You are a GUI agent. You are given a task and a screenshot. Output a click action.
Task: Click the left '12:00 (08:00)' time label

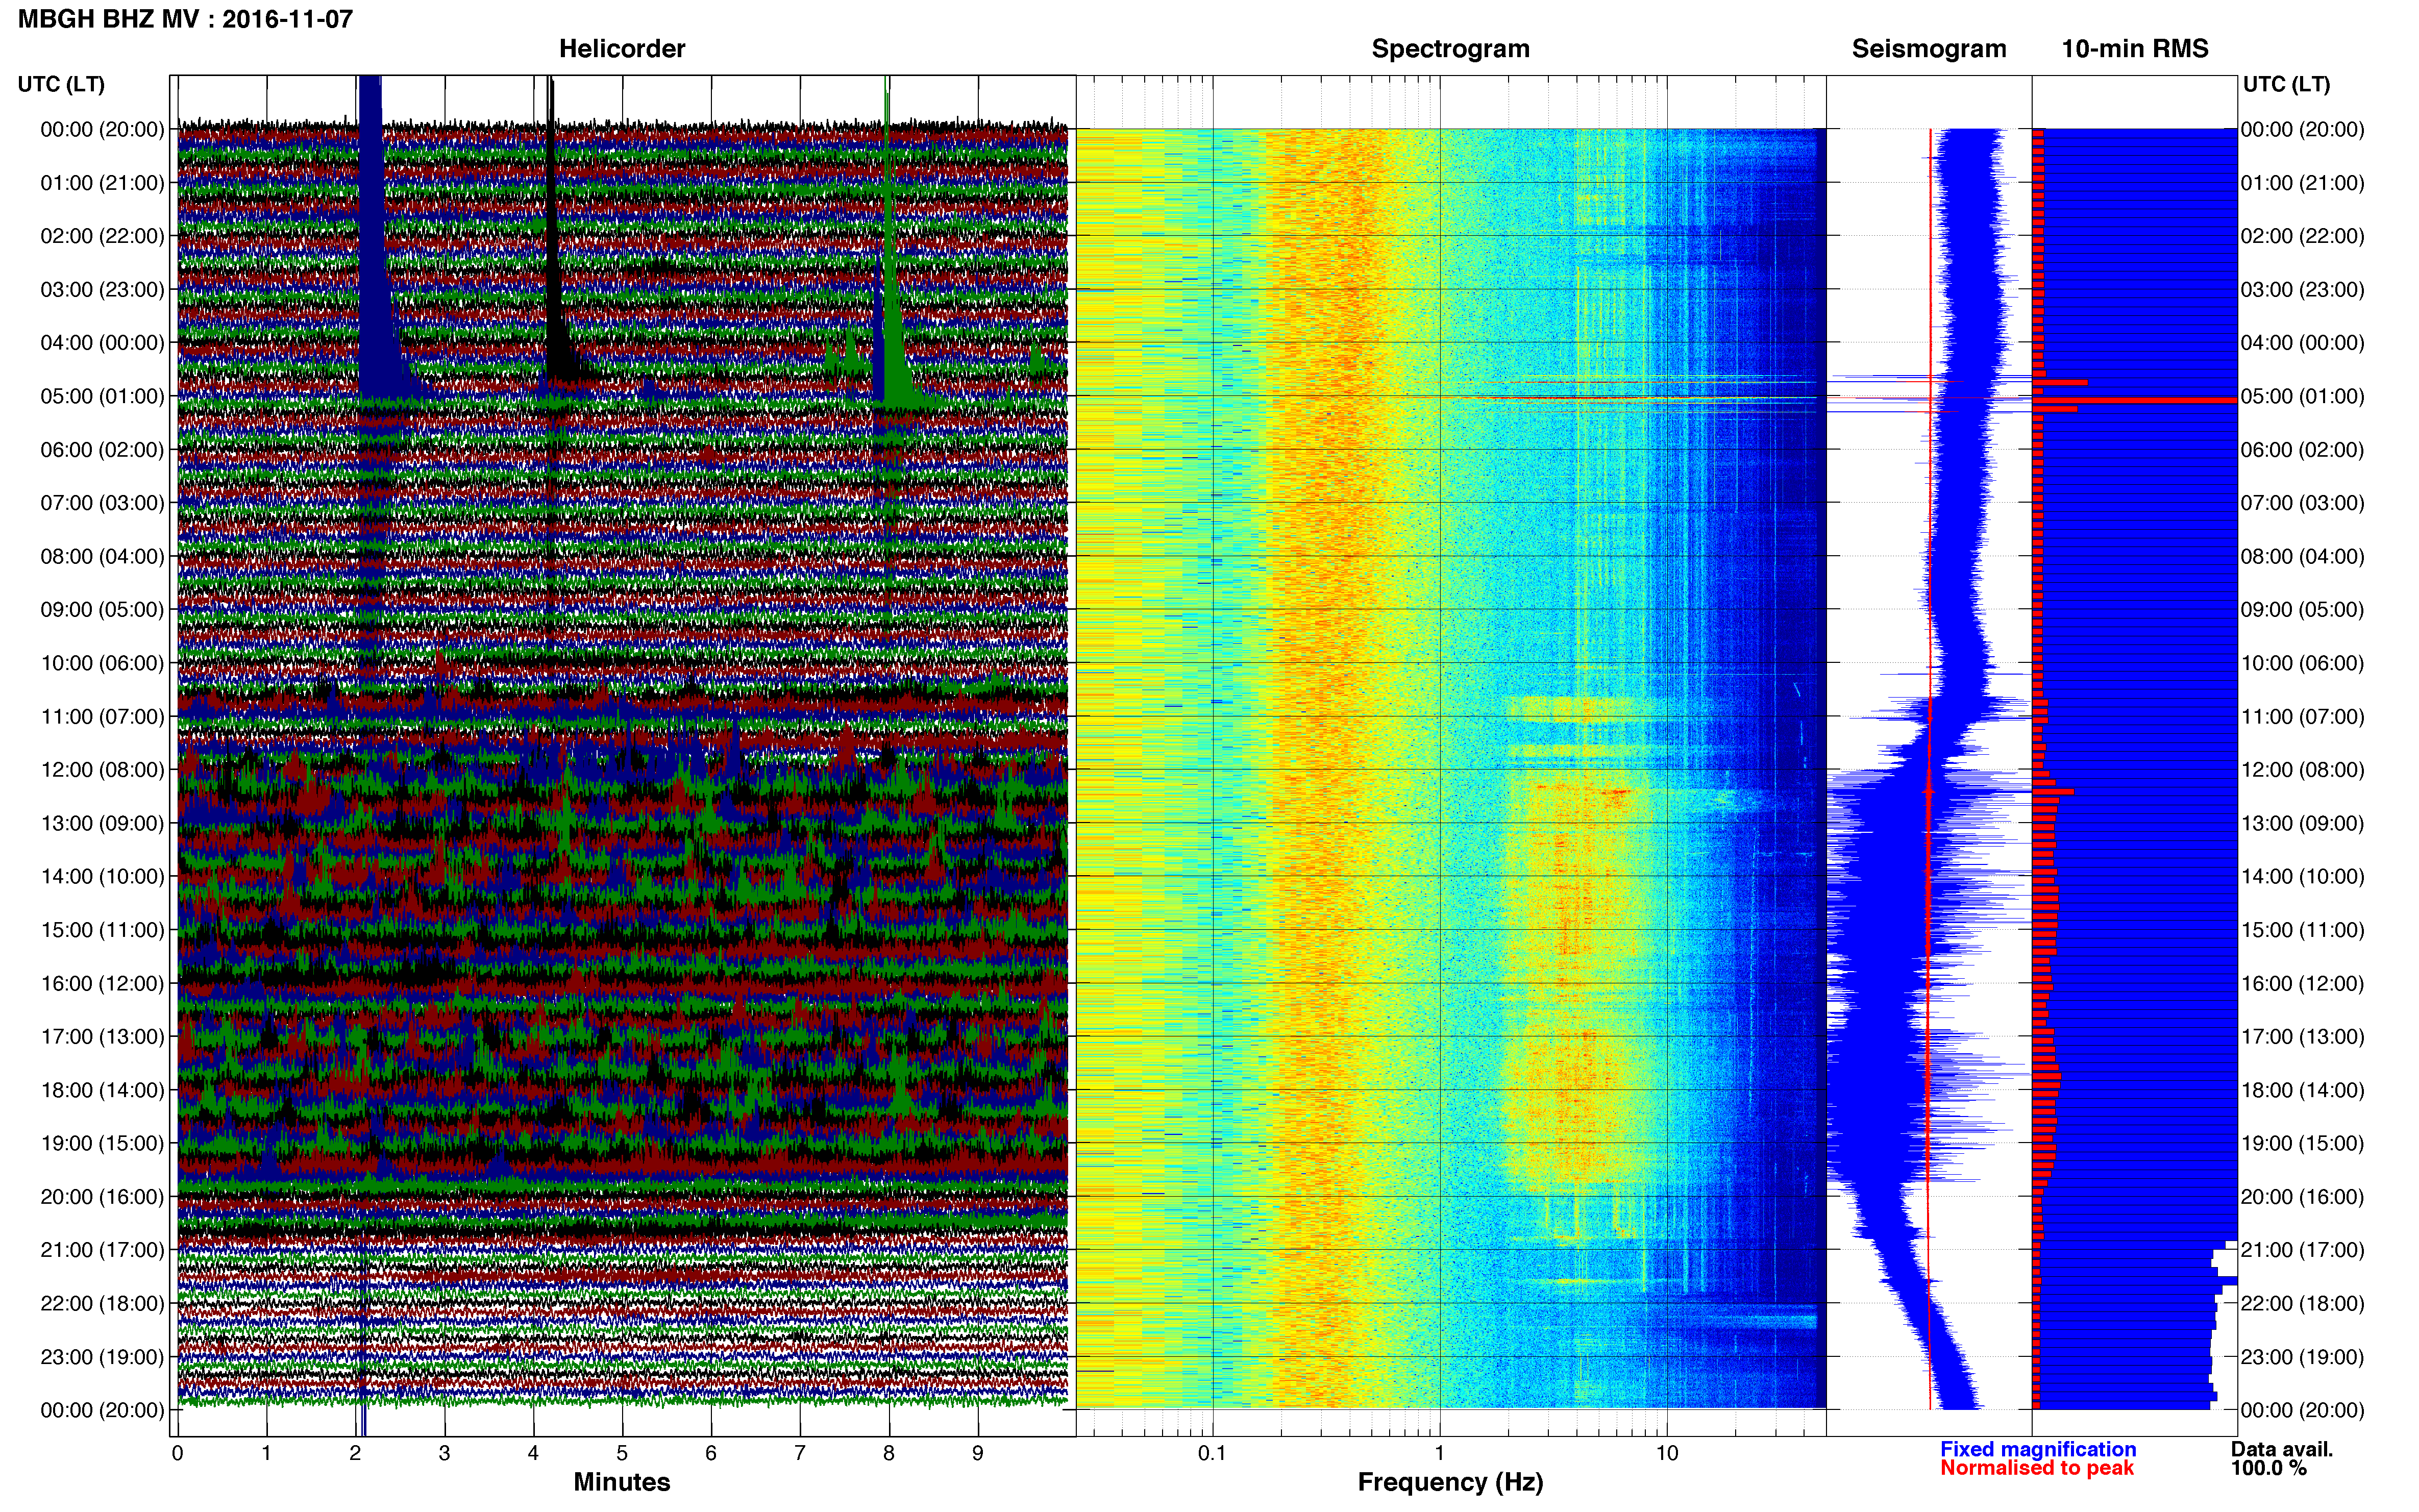(x=102, y=770)
